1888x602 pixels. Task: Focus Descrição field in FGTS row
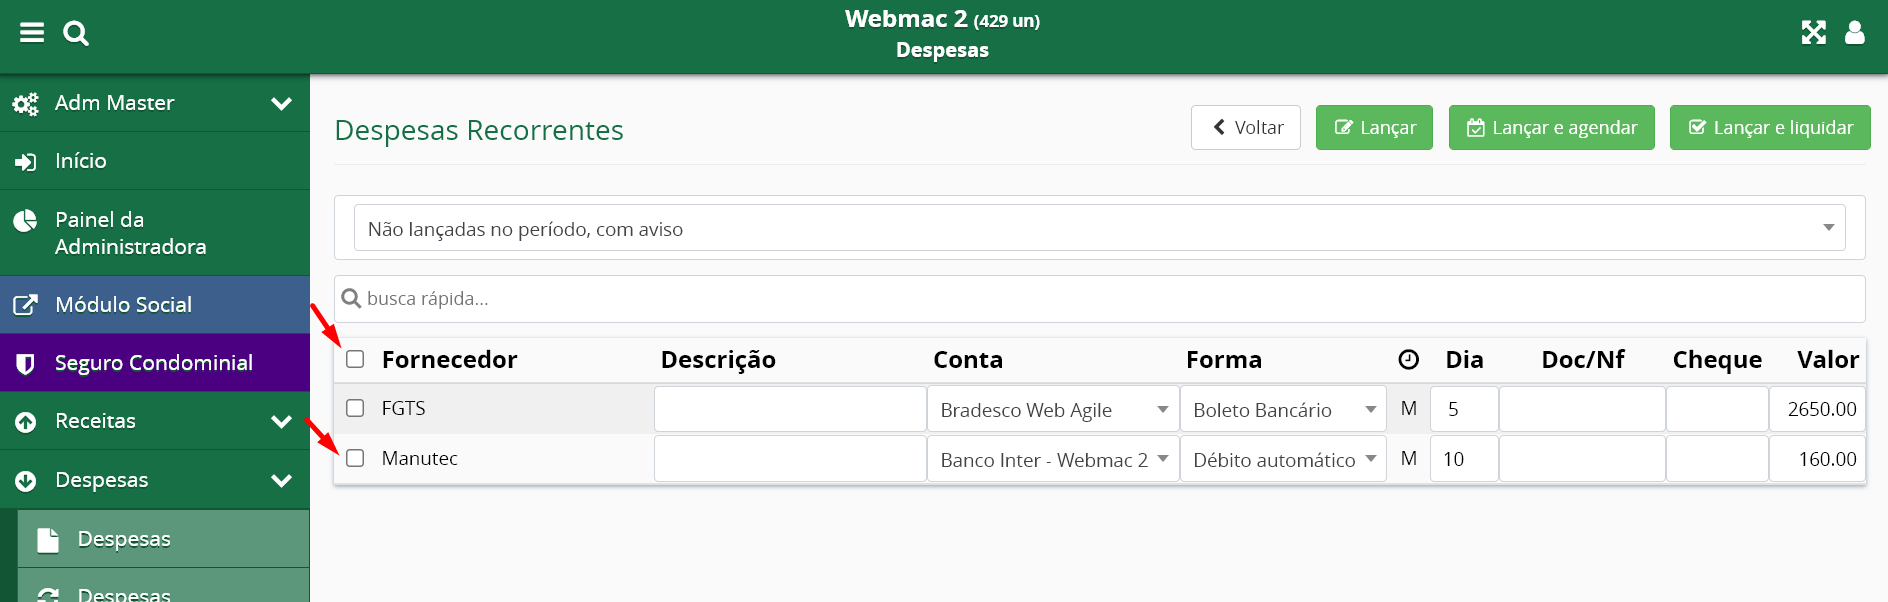point(790,409)
